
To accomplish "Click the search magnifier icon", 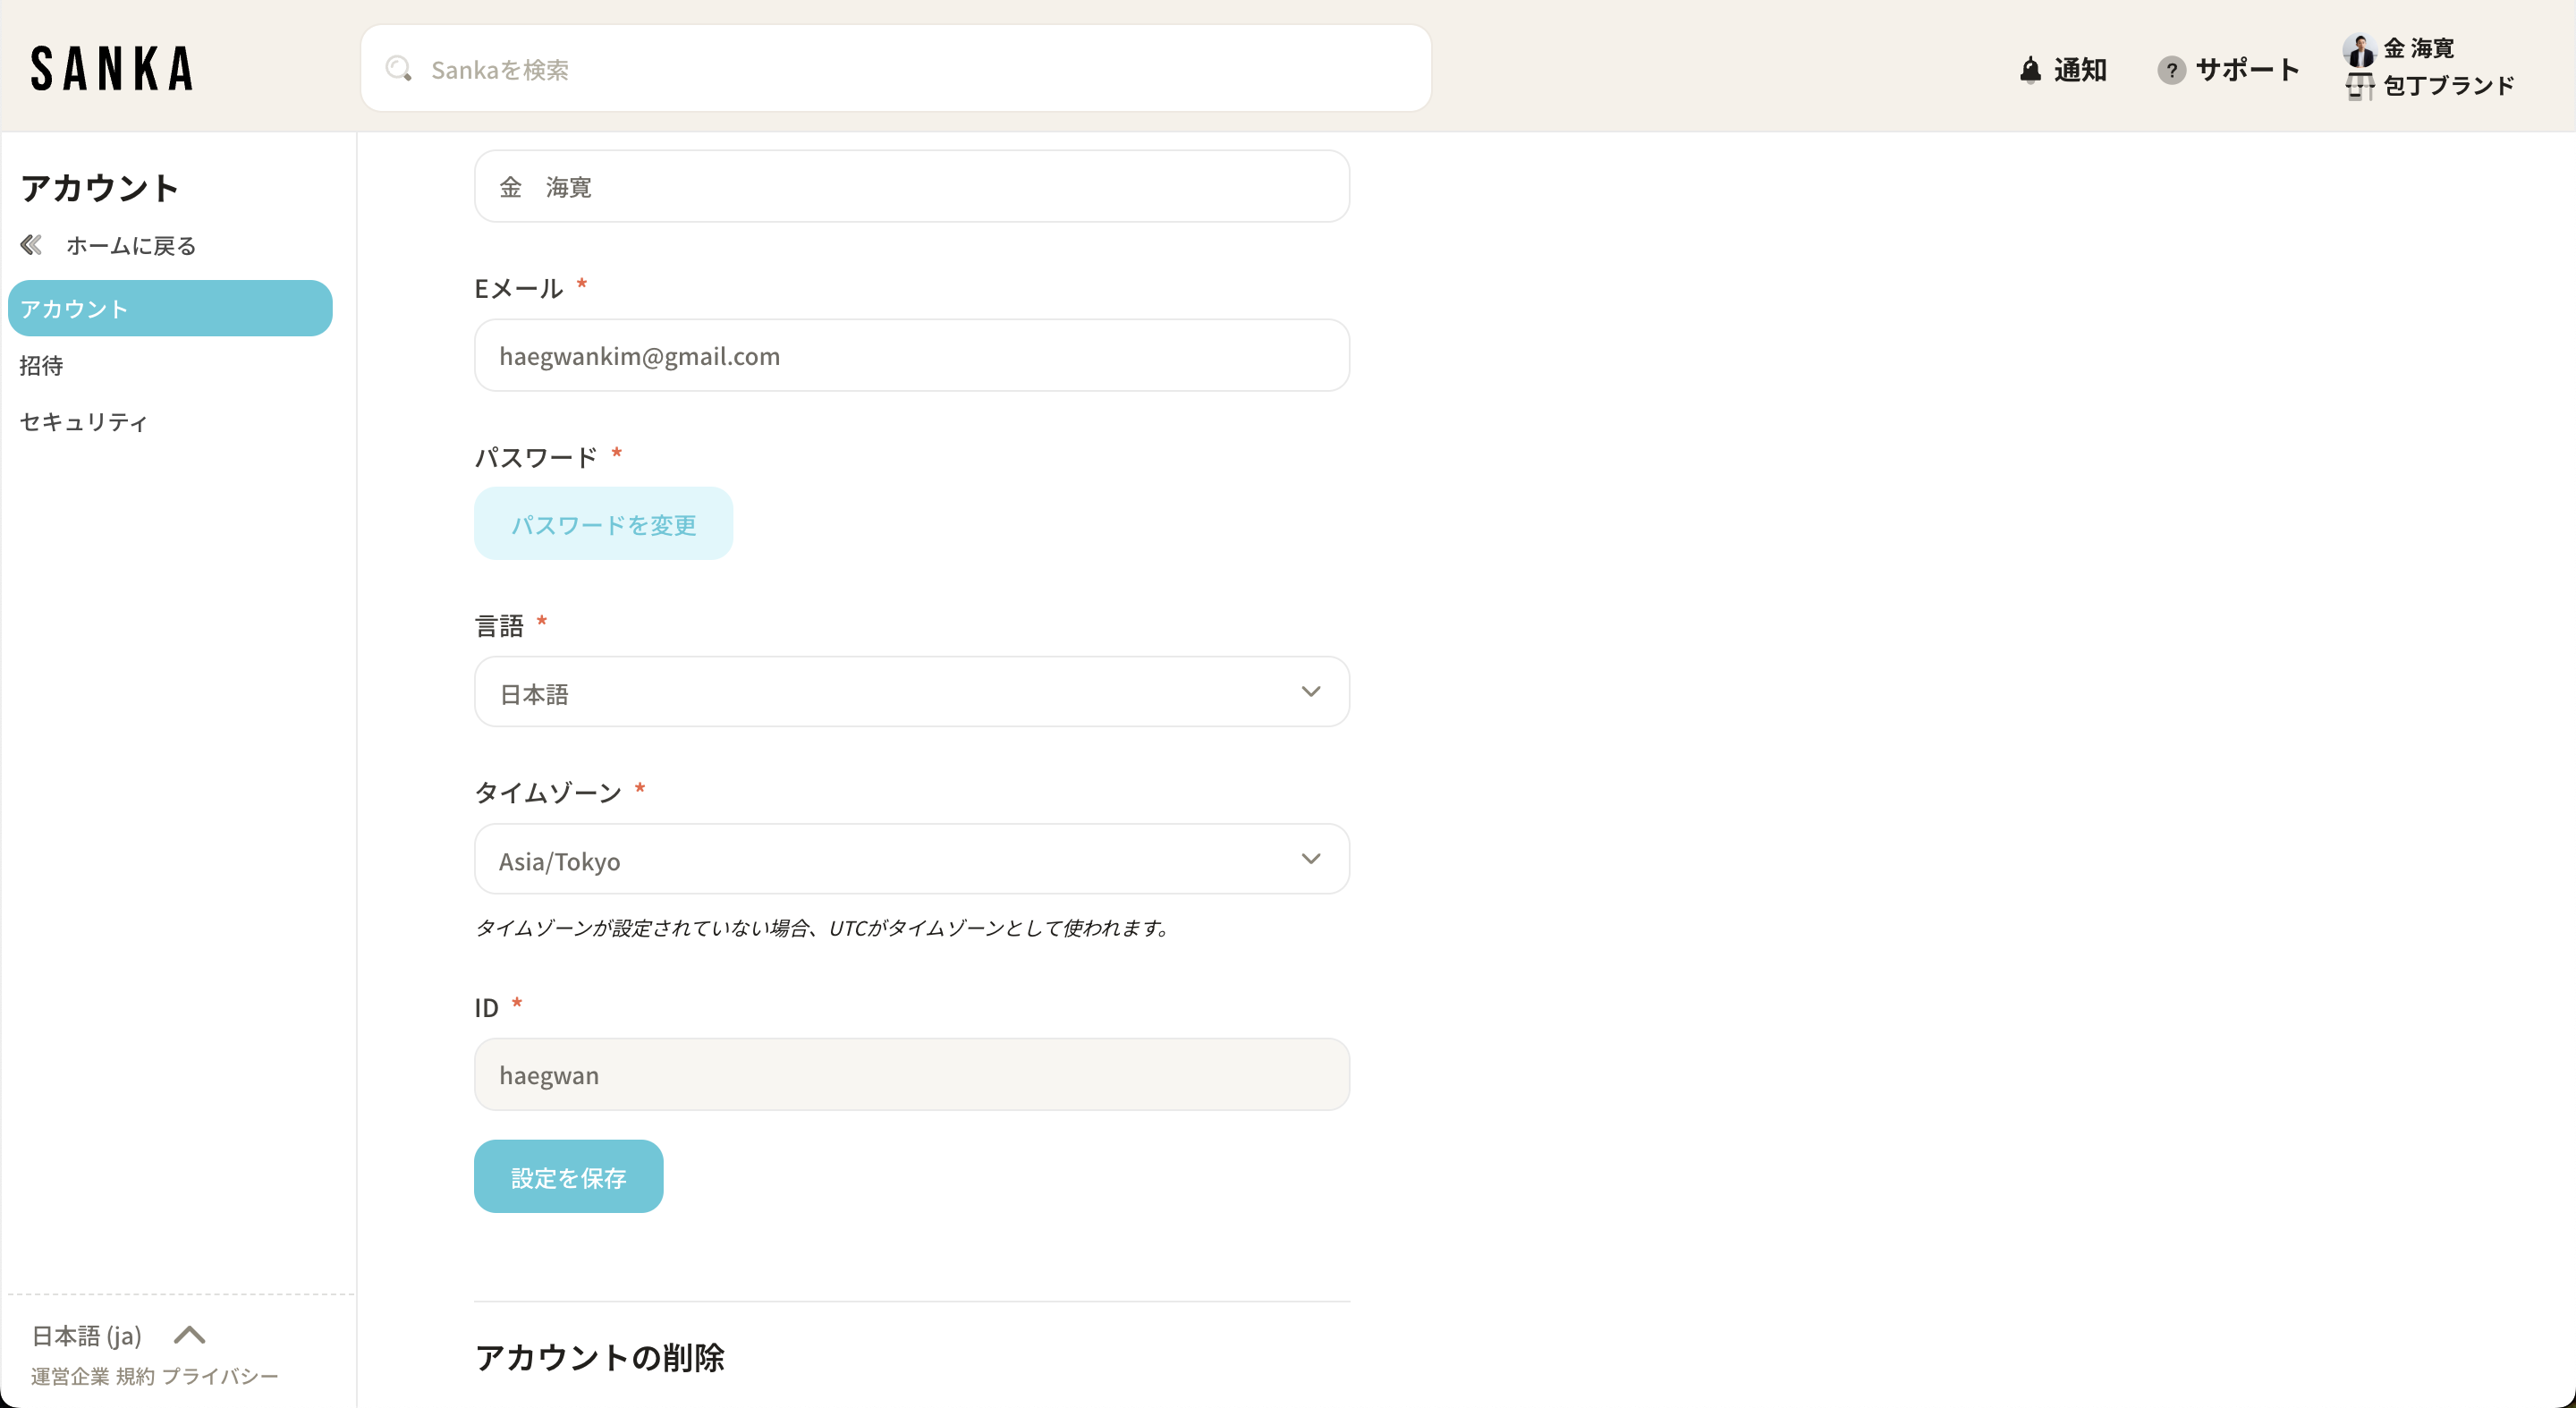I will click(399, 69).
